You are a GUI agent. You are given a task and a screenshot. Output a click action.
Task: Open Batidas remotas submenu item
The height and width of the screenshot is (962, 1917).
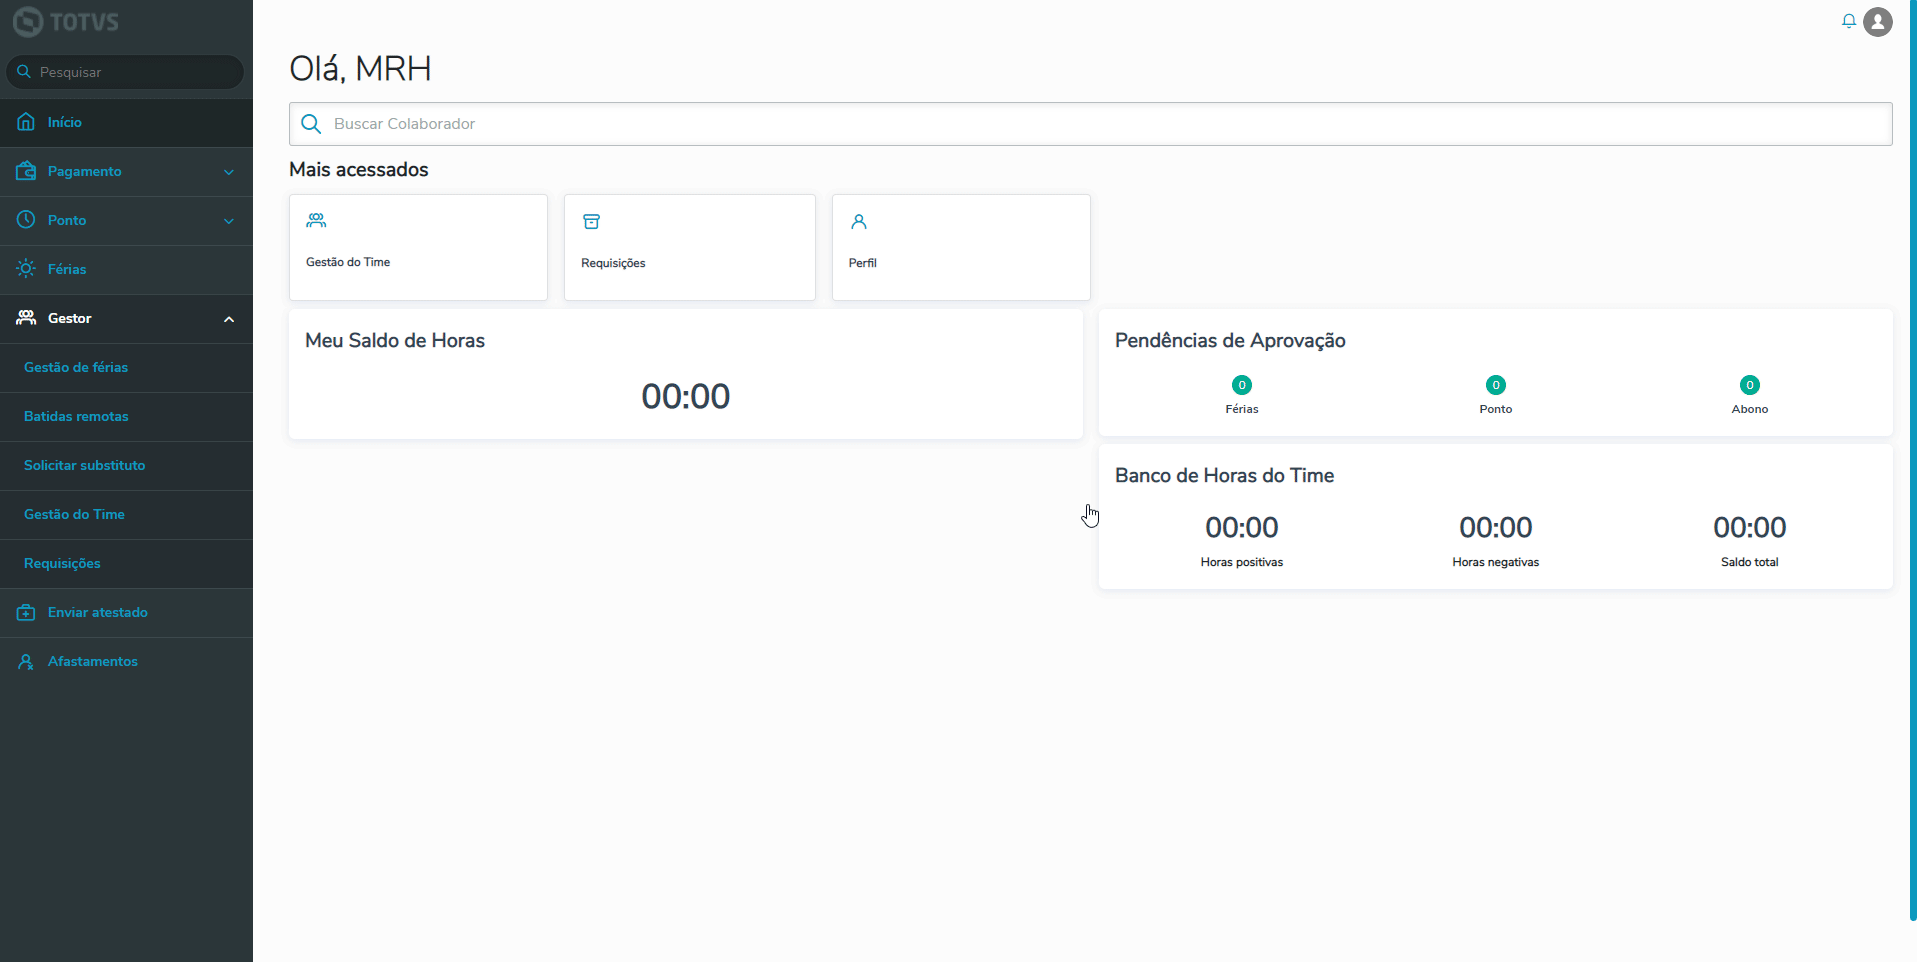coord(126,416)
